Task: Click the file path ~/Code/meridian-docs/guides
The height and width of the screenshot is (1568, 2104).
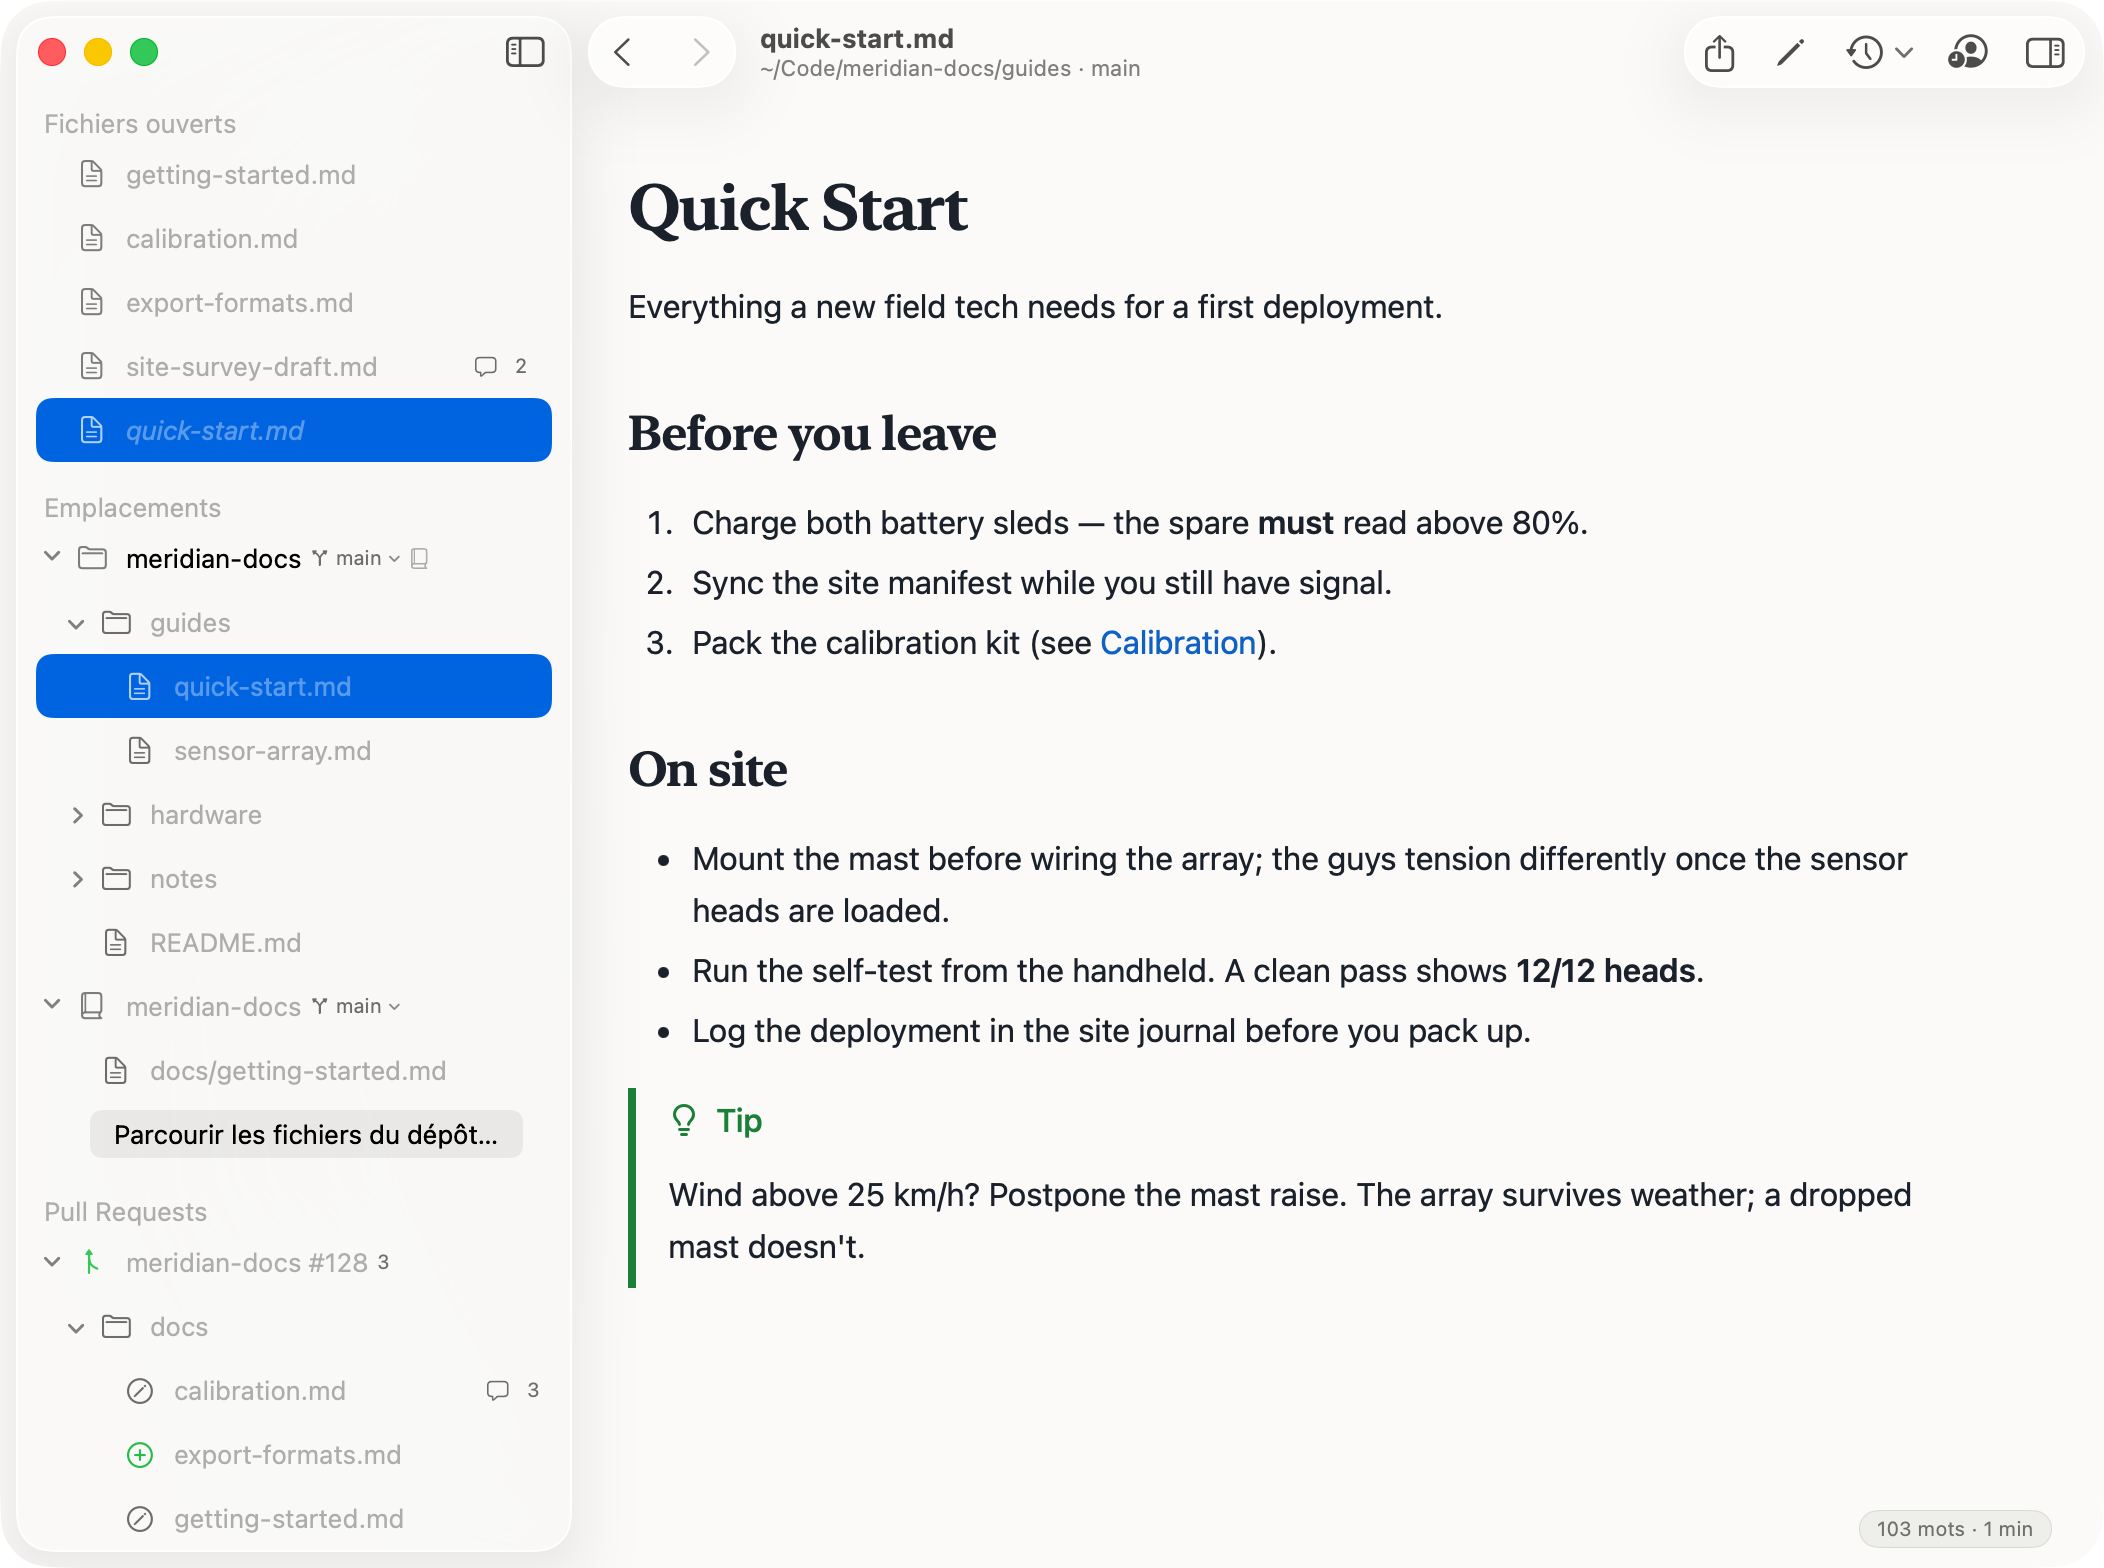Action: tap(915, 69)
